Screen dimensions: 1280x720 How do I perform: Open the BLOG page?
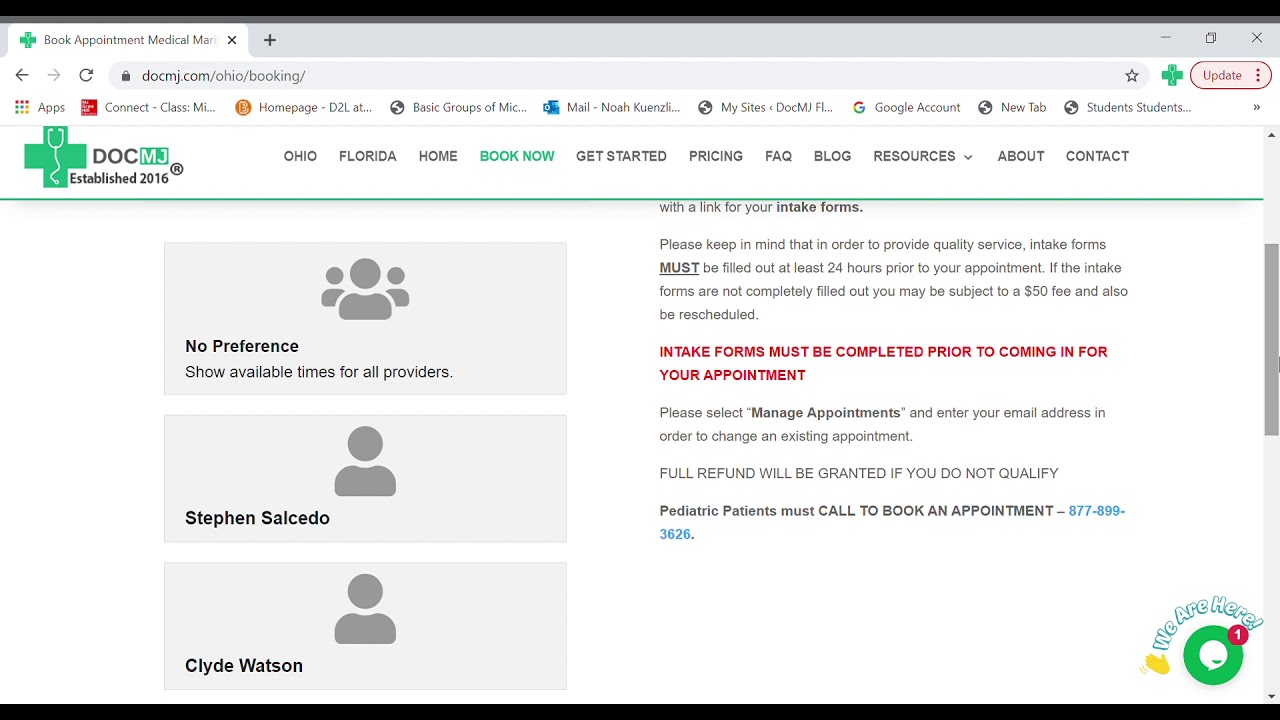[x=832, y=156]
